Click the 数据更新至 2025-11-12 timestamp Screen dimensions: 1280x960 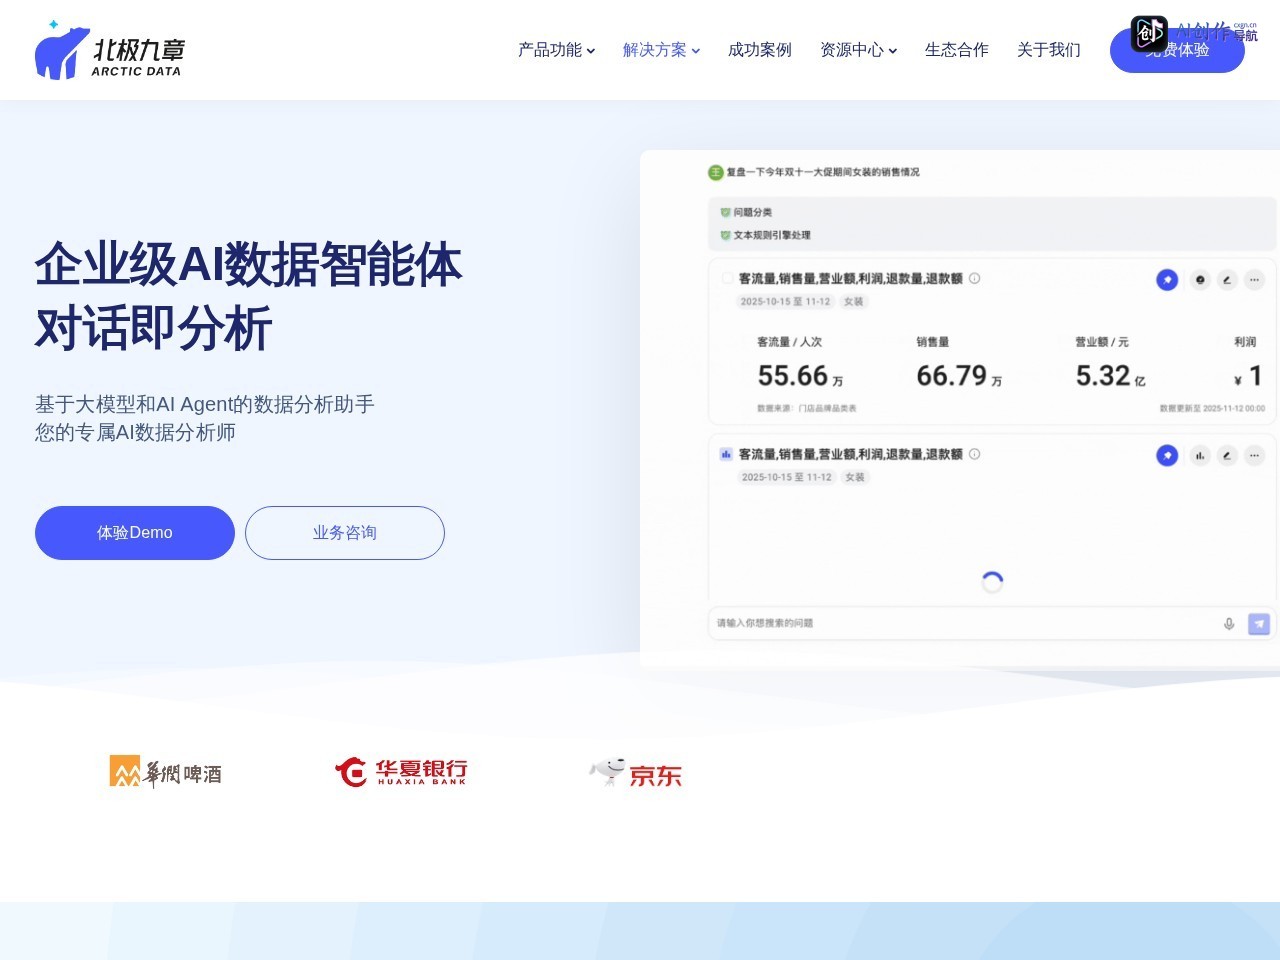point(1212,408)
